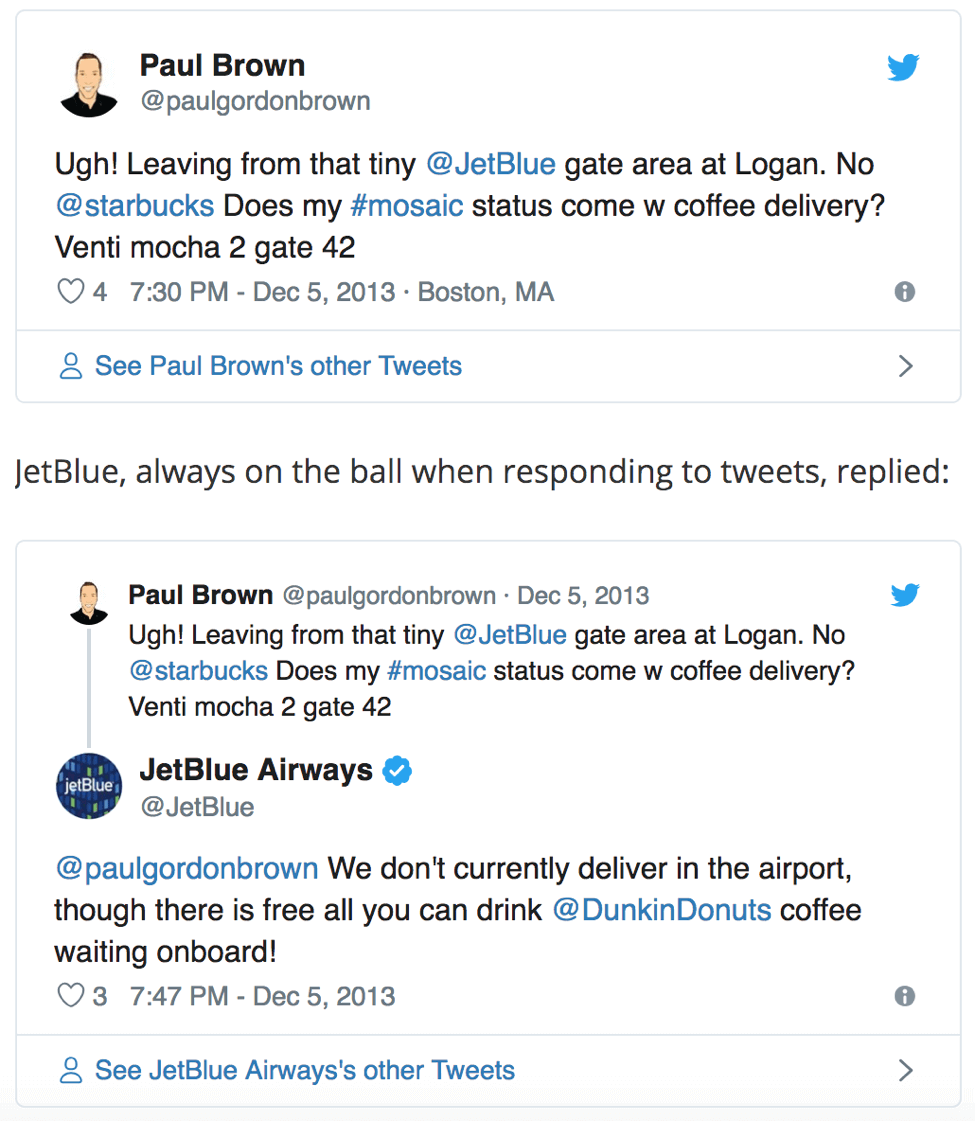This screenshot has width=977, height=1122.
Task: See Paul Brown's other Tweets
Action: pos(276,366)
